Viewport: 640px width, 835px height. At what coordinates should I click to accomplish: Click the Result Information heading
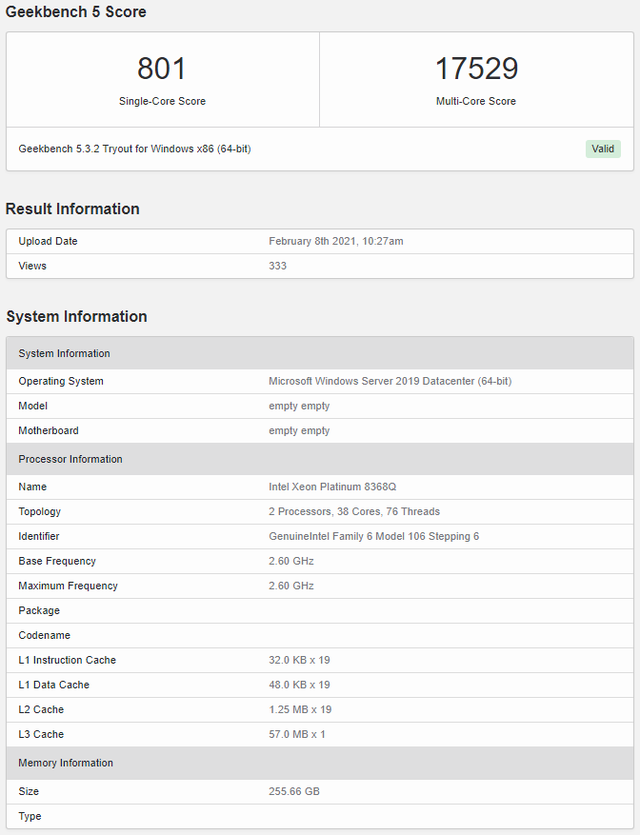coord(72,209)
